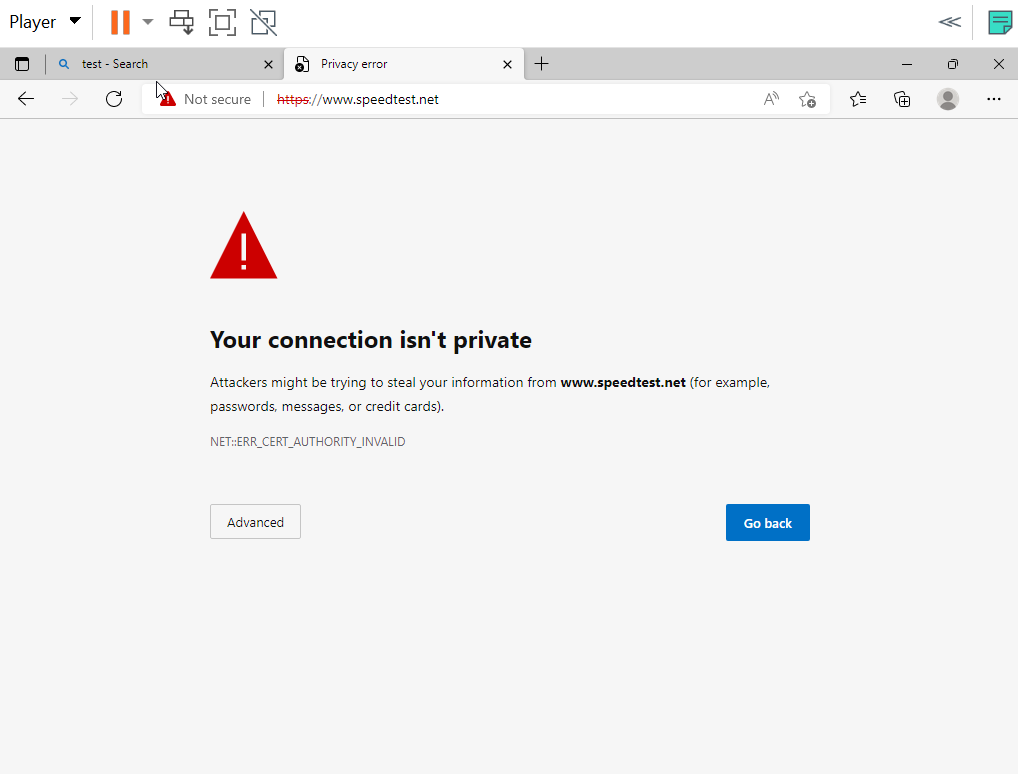Open the user profile avatar
This screenshot has width=1018, height=774.
pos(948,99)
